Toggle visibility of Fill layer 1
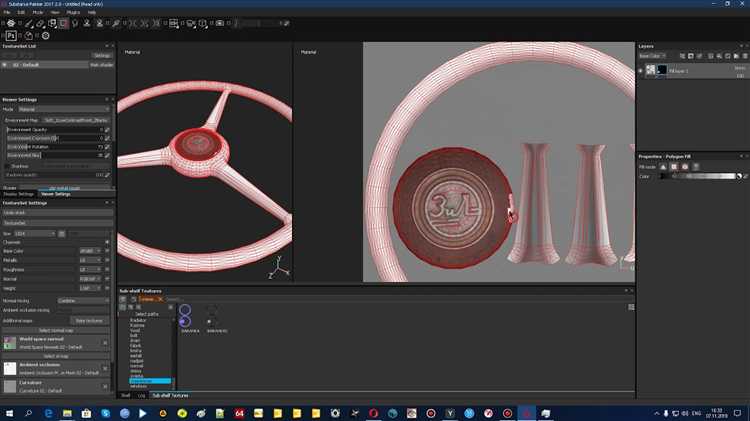 tap(640, 71)
